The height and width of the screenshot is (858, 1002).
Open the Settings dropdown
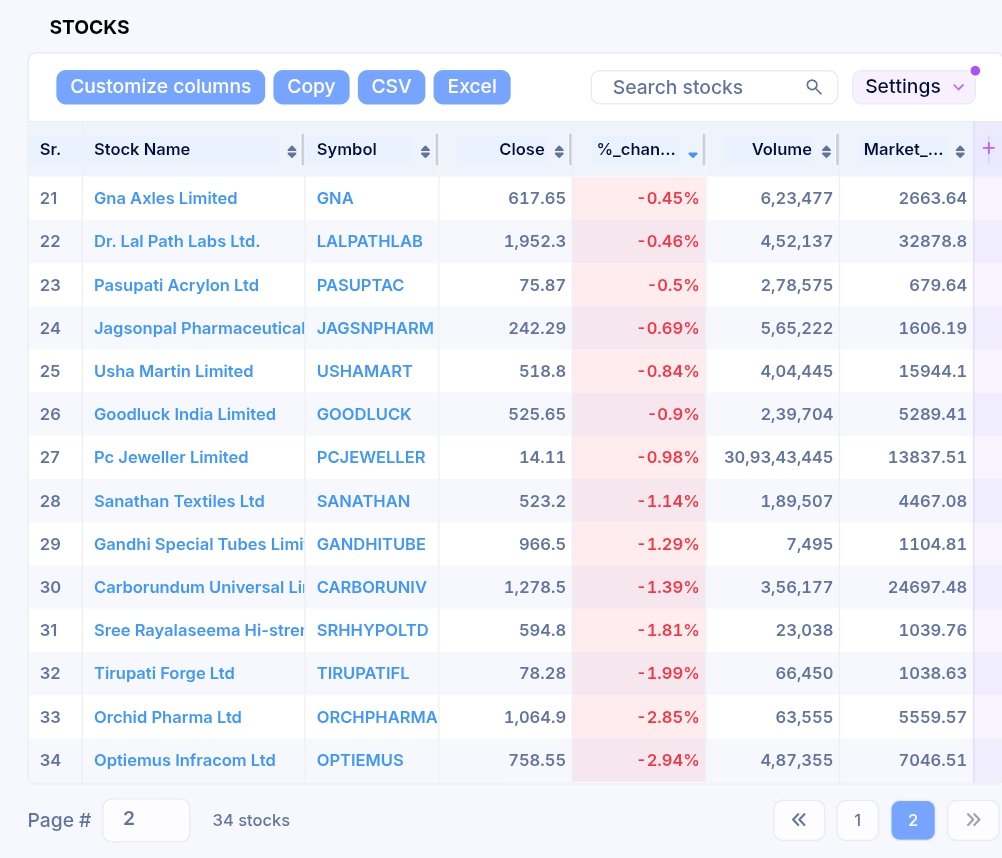click(x=914, y=87)
